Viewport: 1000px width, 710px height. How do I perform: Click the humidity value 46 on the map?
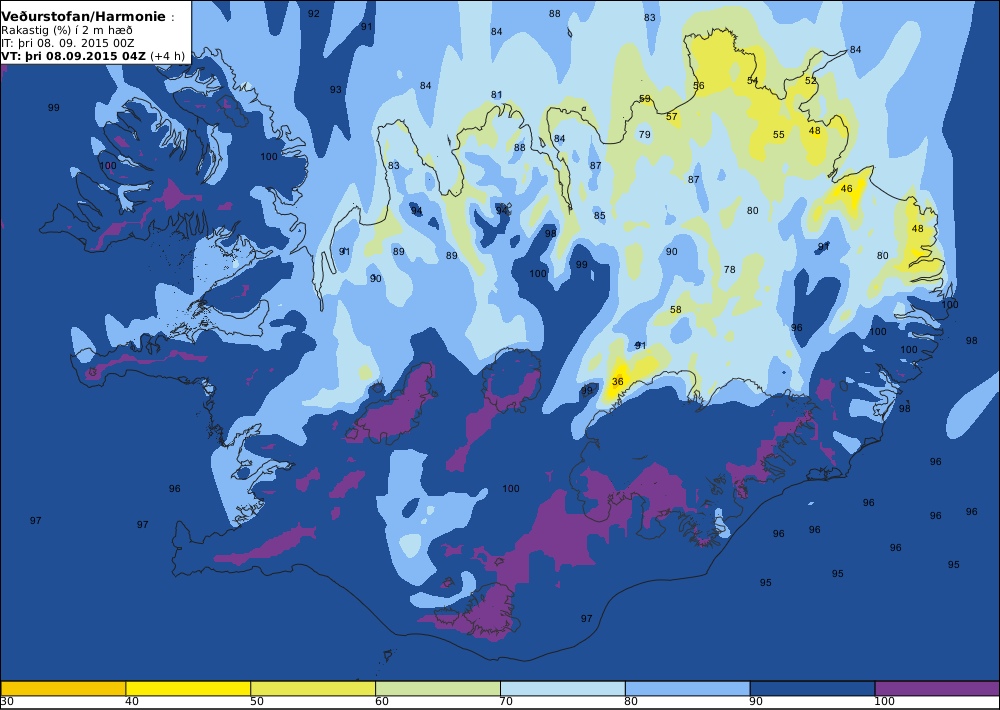coord(846,189)
